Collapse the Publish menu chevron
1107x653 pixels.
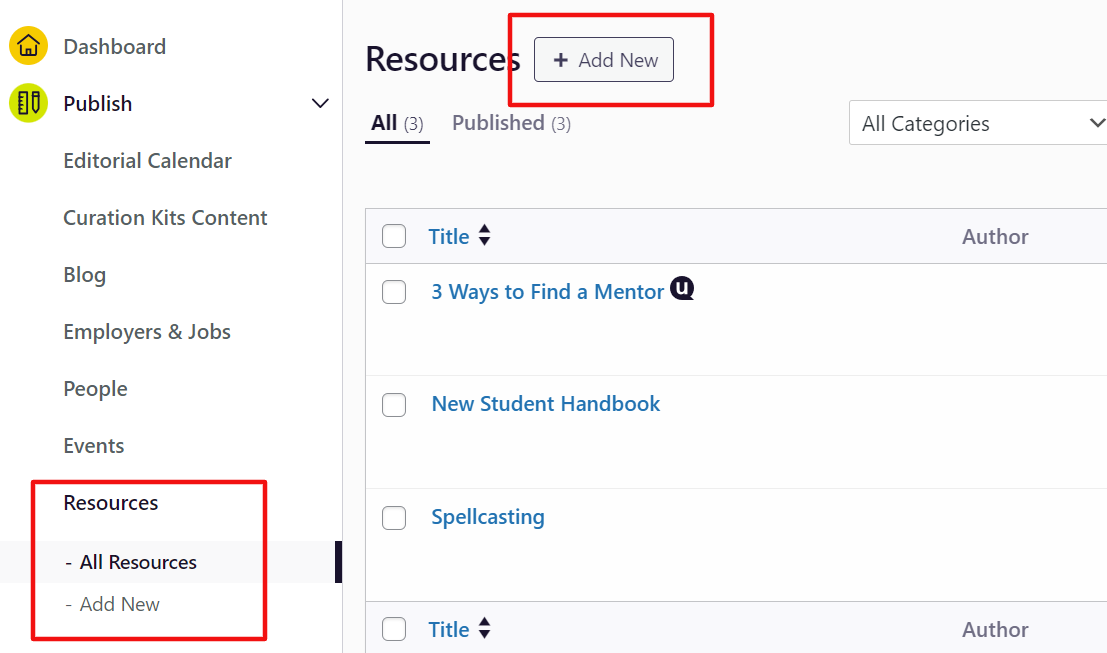(320, 103)
